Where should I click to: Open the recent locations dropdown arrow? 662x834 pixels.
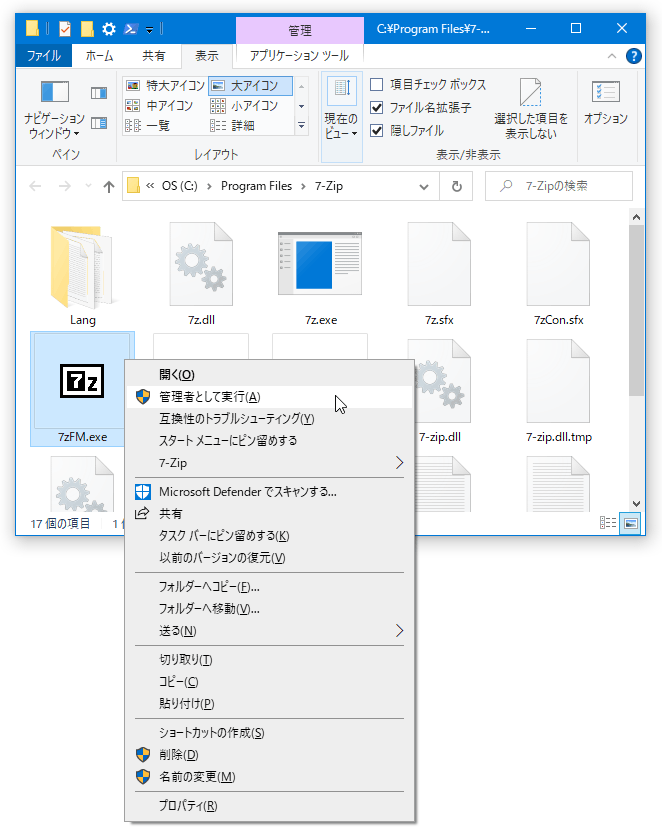88,186
